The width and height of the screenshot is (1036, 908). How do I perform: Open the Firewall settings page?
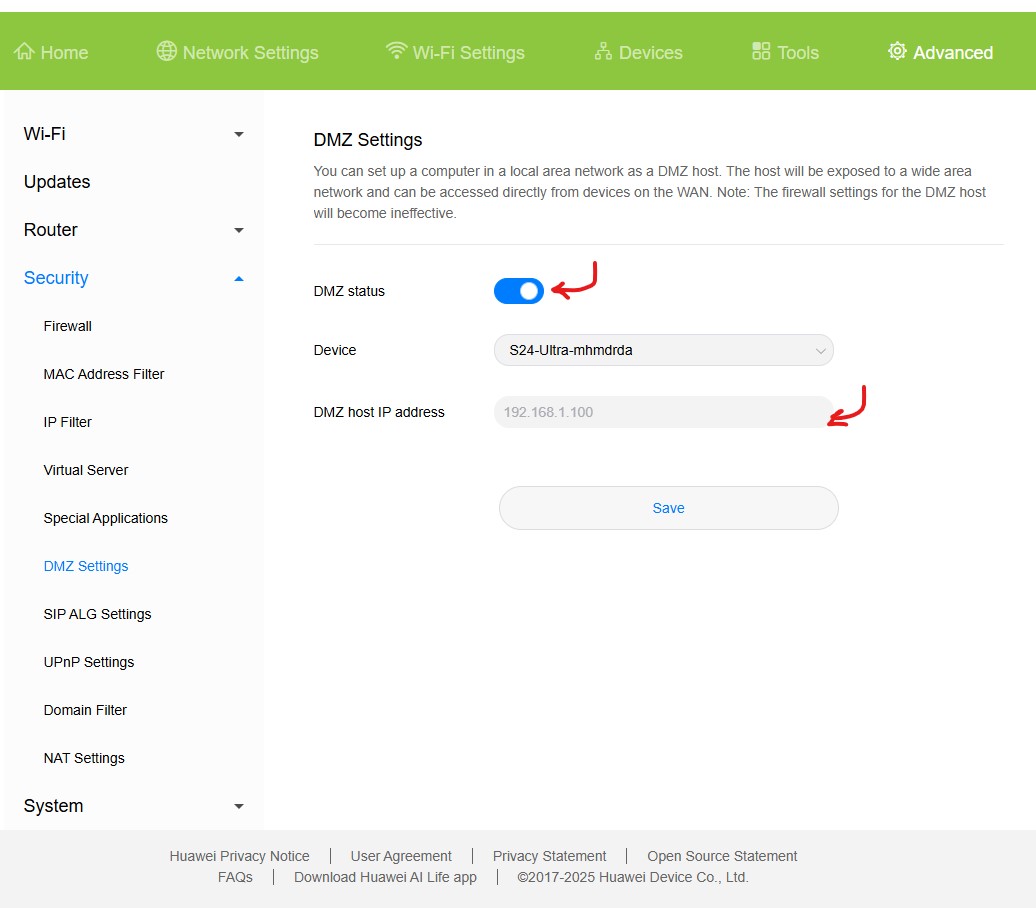coord(68,326)
